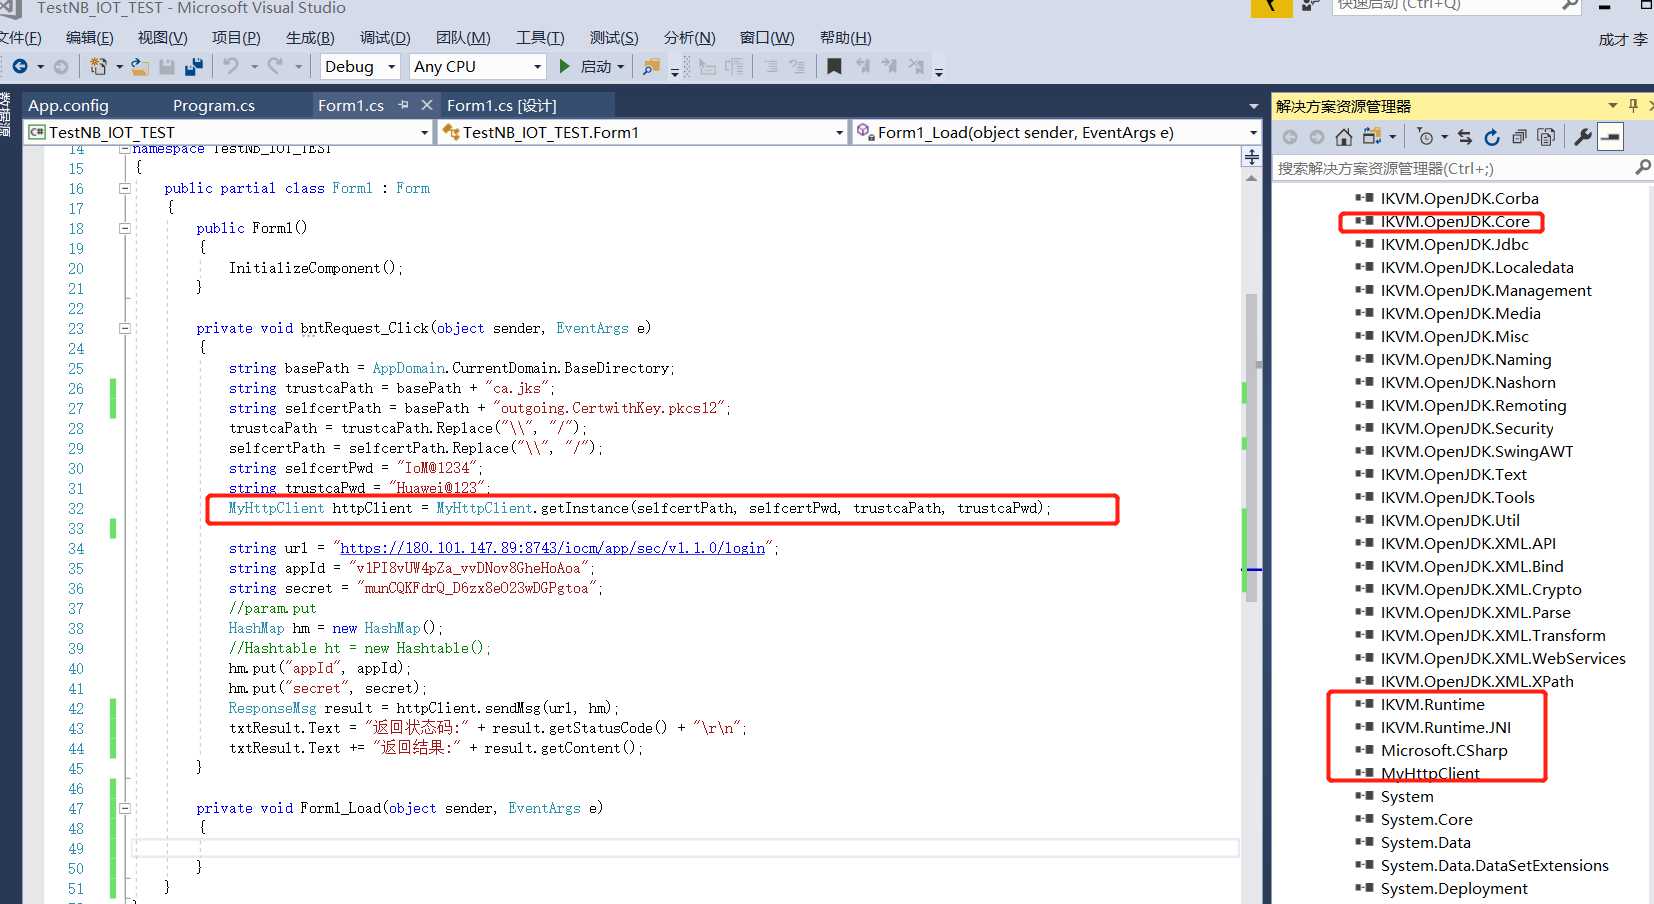Open the 生成(B) menu
This screenshot has height=904, width=1654.
(x=310, y=38)
